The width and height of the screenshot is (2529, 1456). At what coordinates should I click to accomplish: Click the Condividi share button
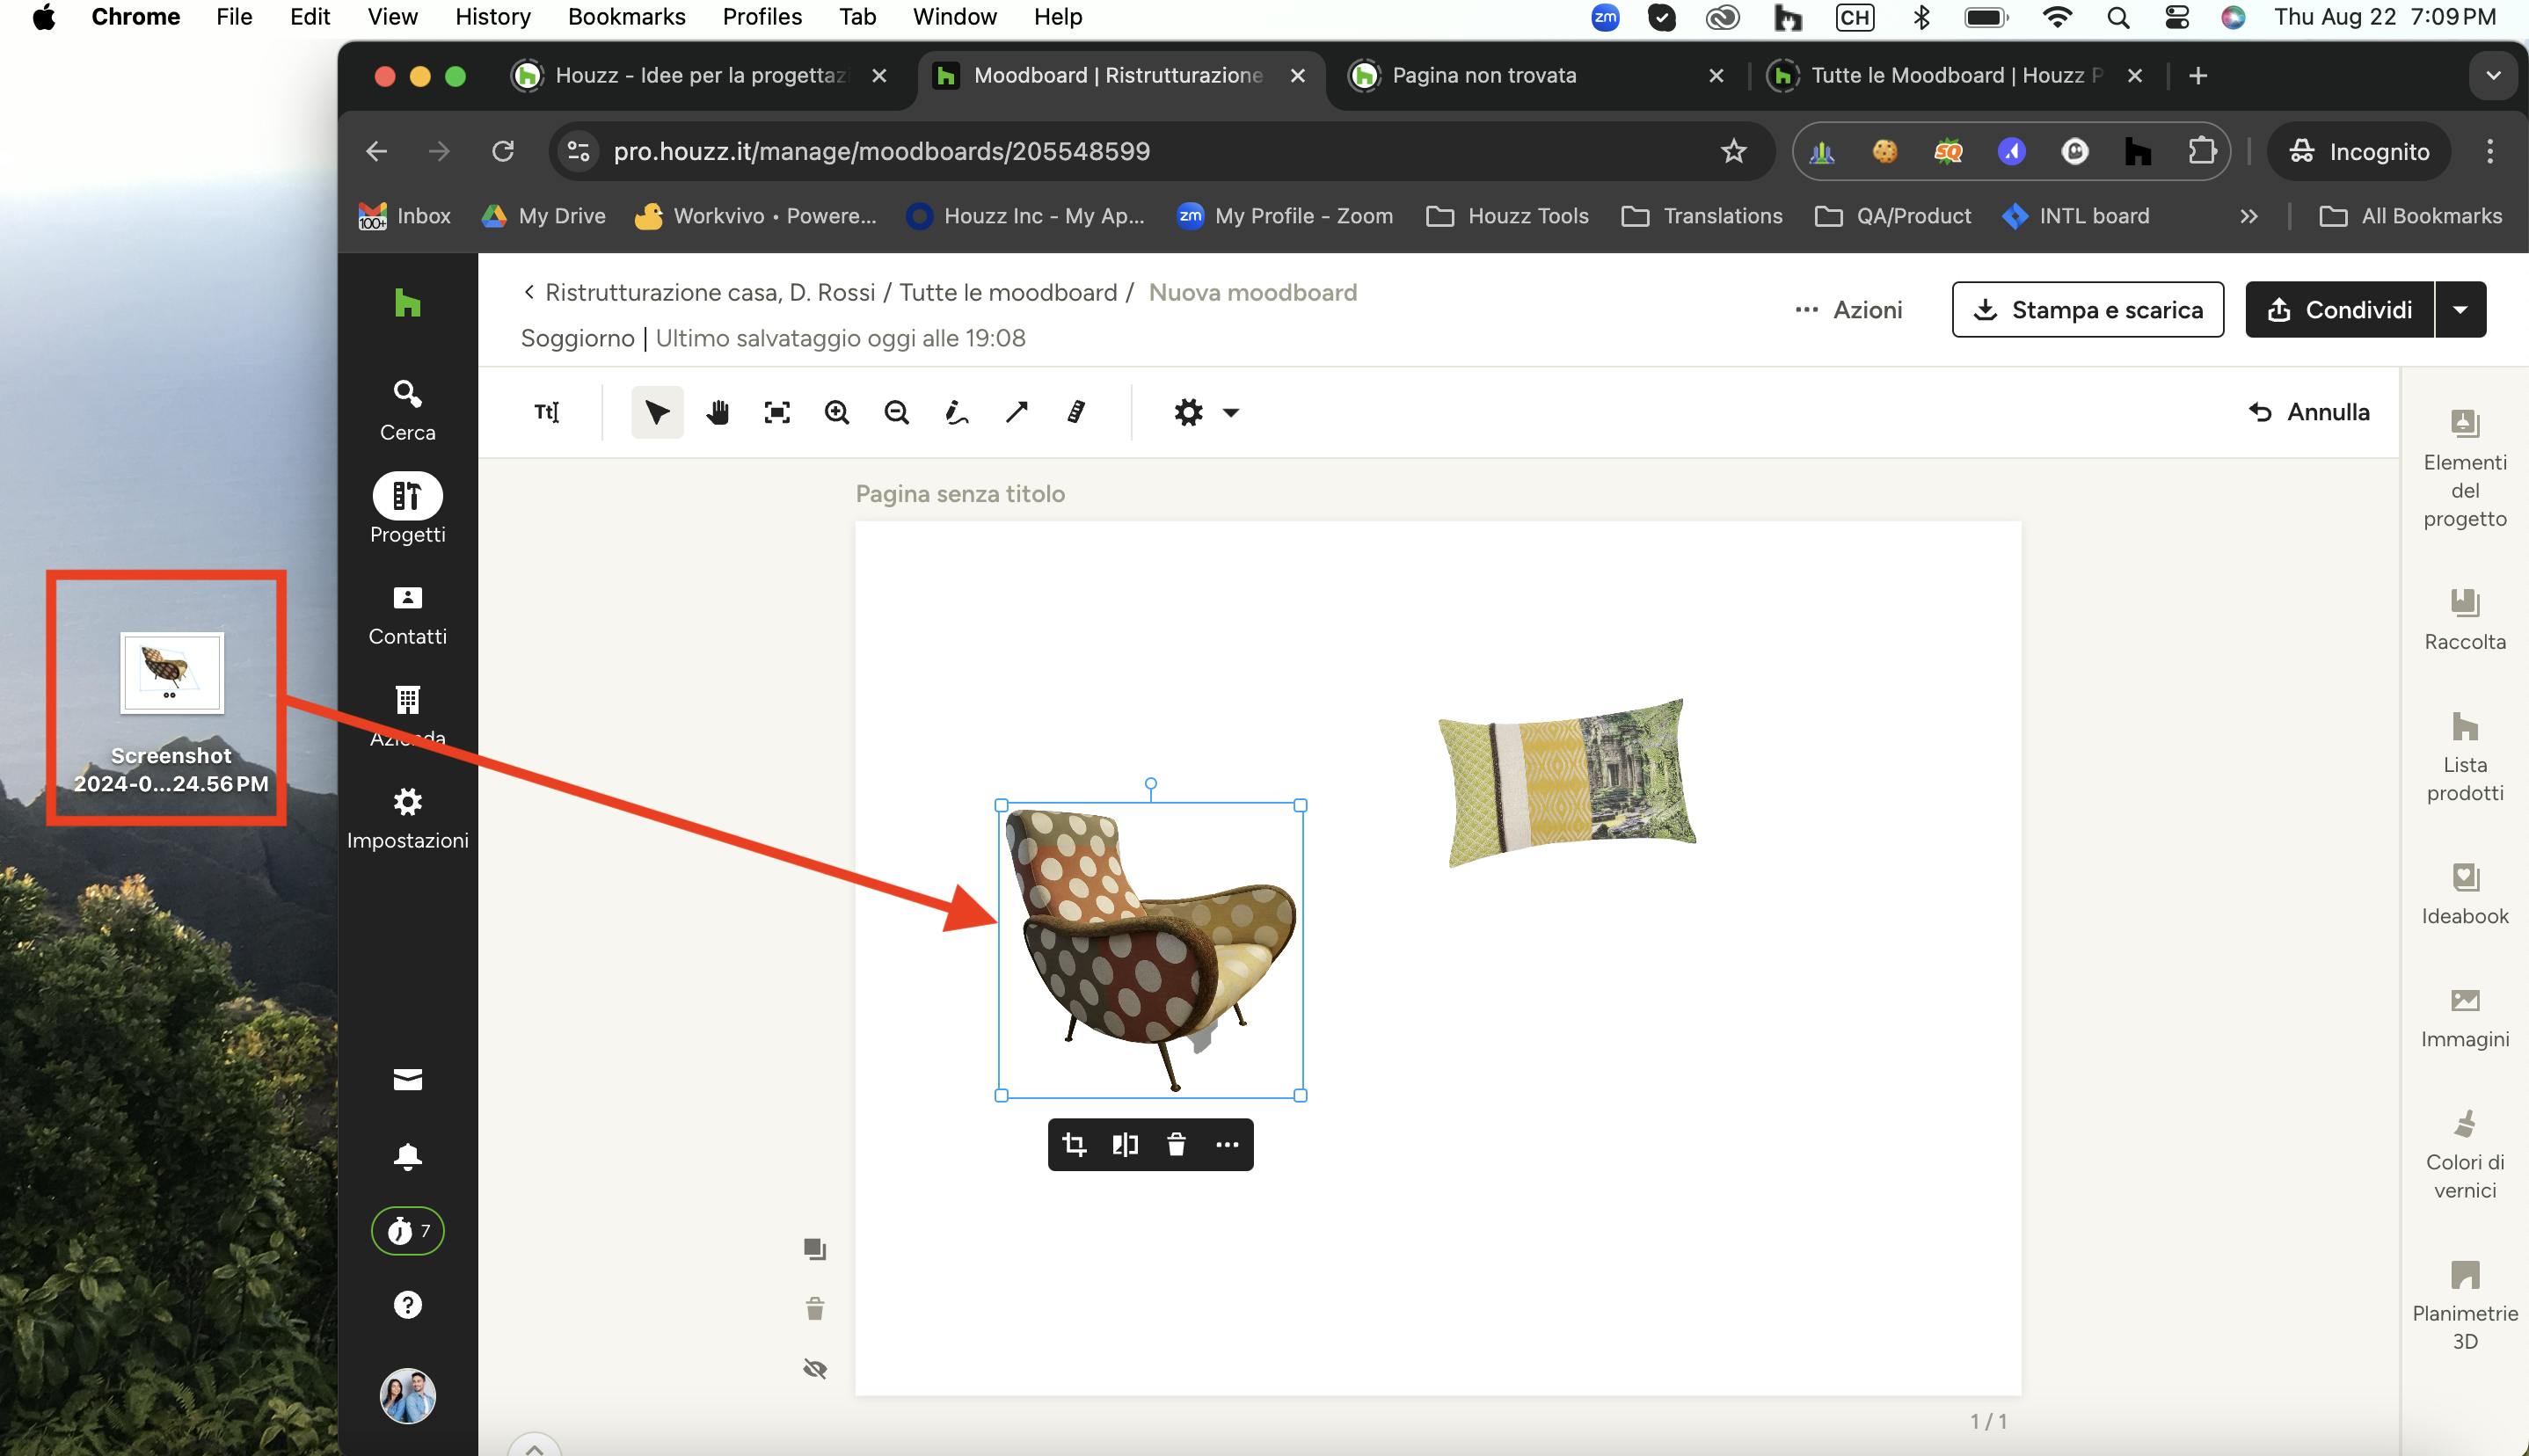[2339, 310]
